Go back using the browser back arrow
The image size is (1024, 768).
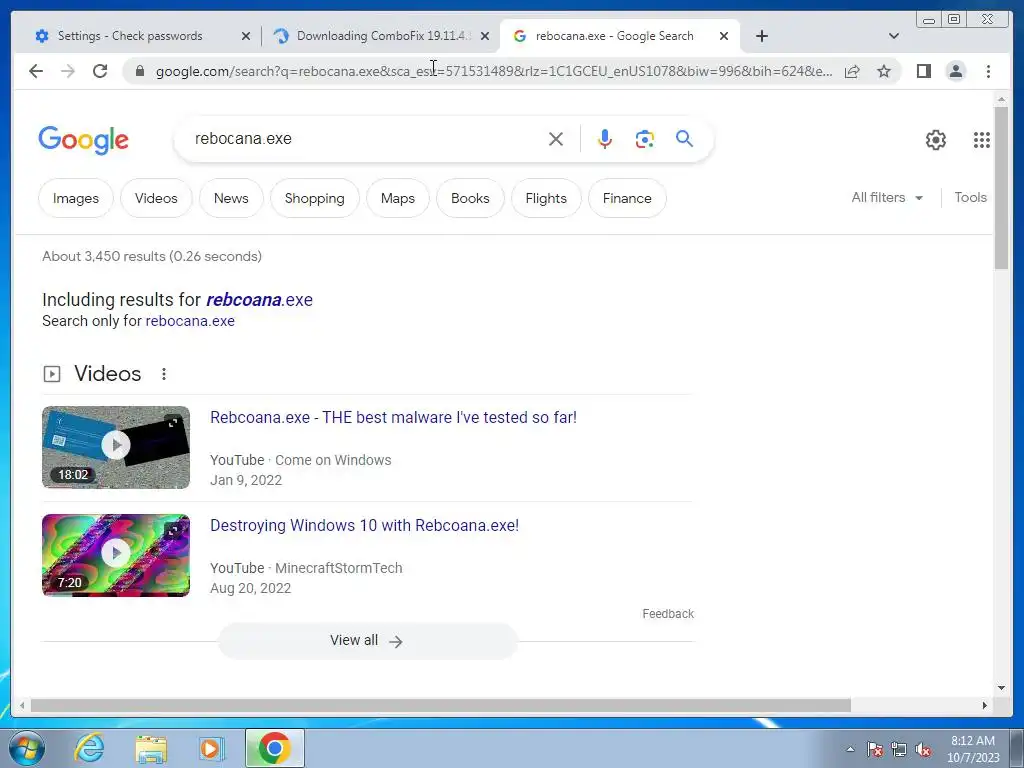pyautogui.click(x=36, y=71)
